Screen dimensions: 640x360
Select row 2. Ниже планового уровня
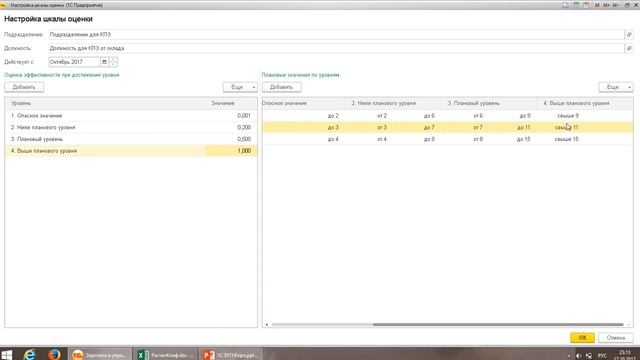pyautogui.click(x=131, y=127)
